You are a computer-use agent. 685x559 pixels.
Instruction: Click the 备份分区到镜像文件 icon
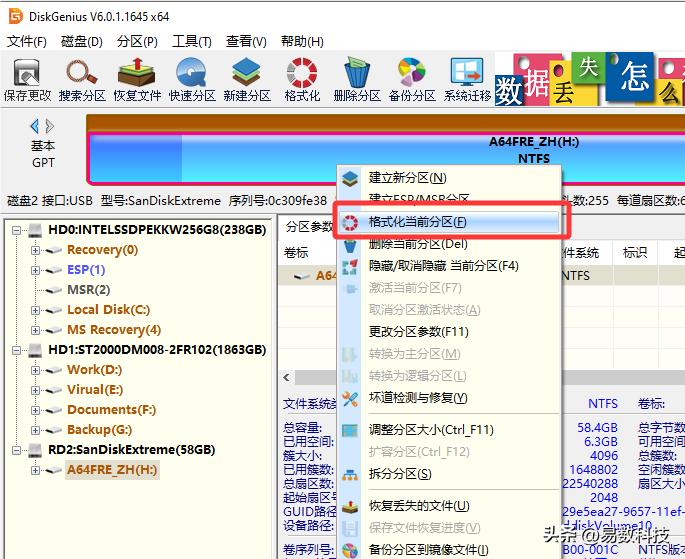point(350,550)
